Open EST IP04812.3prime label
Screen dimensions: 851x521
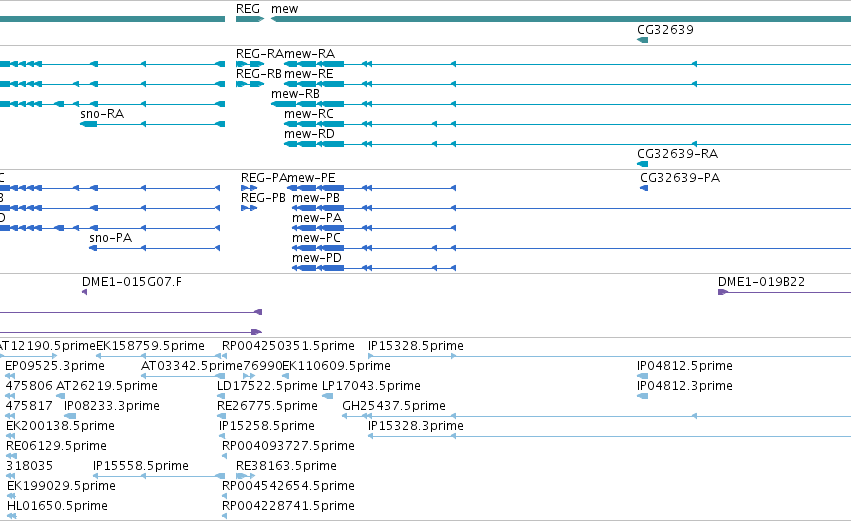point(685,386)
